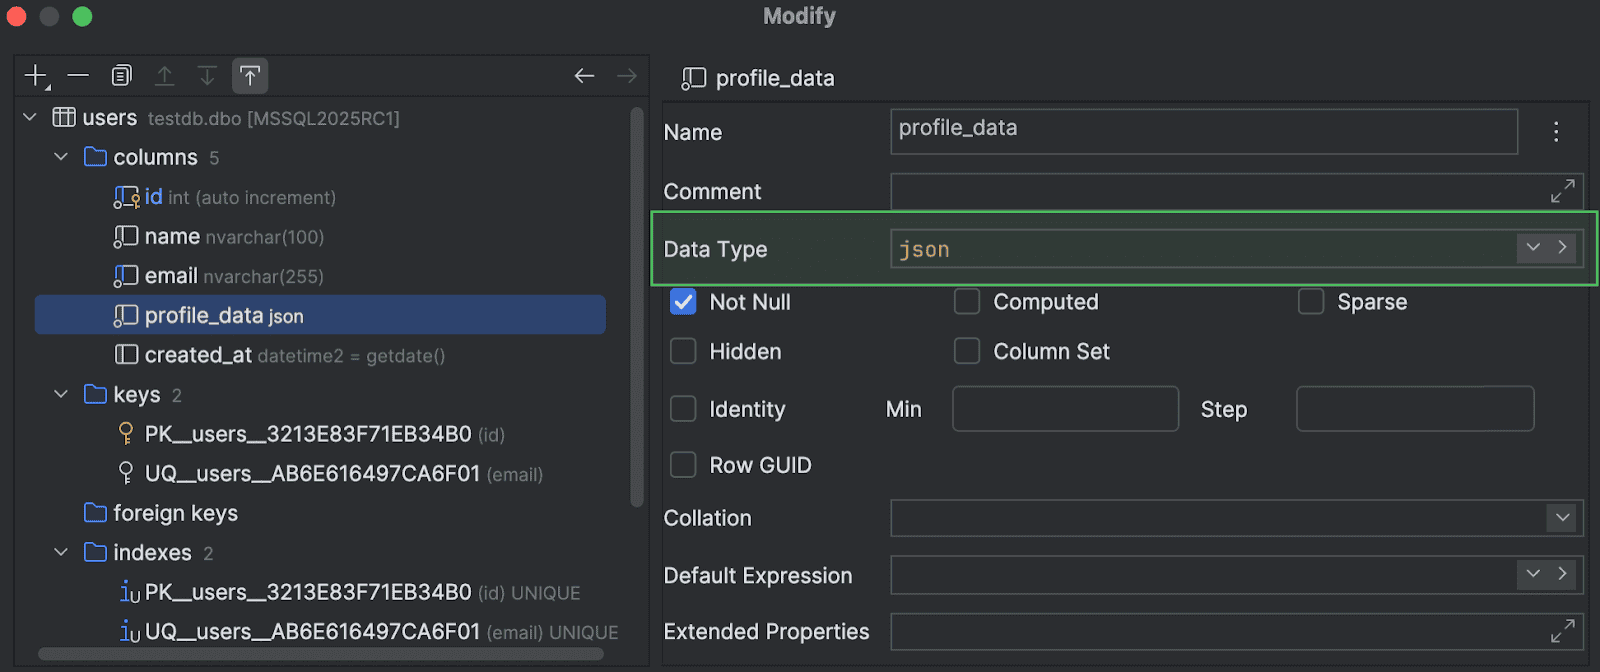
Task: Enable the Computed checkbox
Action: pos(967,302)
